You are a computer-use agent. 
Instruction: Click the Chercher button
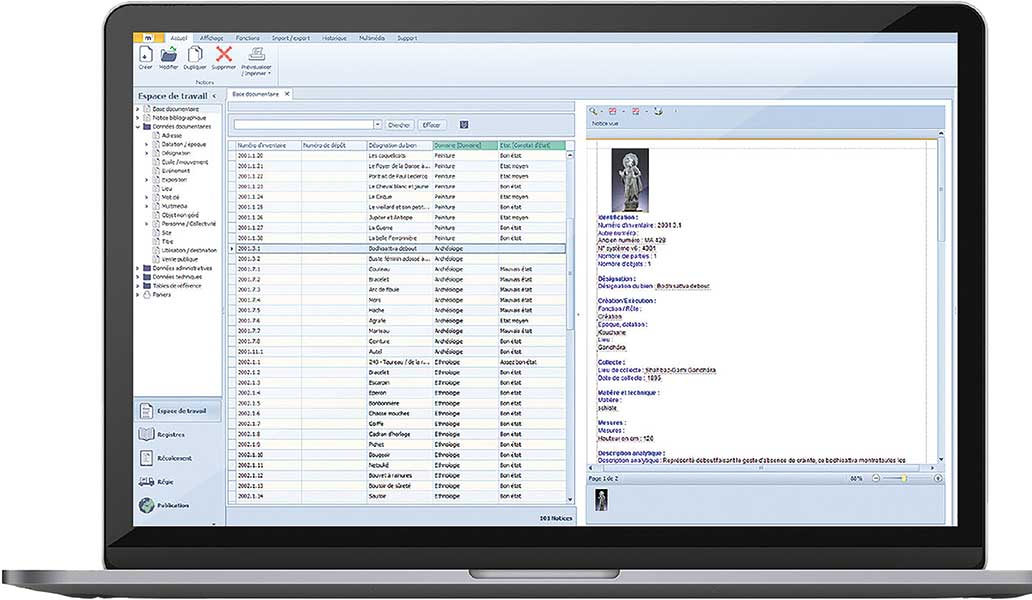399,124
